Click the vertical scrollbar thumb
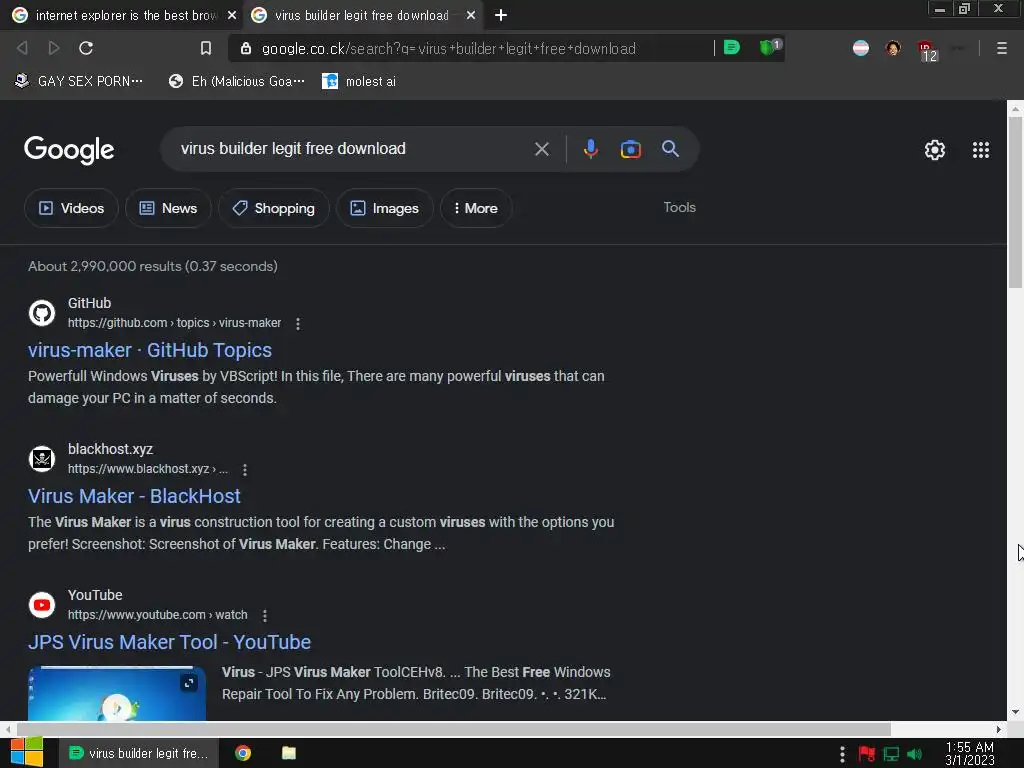 tap(1015, 202)
